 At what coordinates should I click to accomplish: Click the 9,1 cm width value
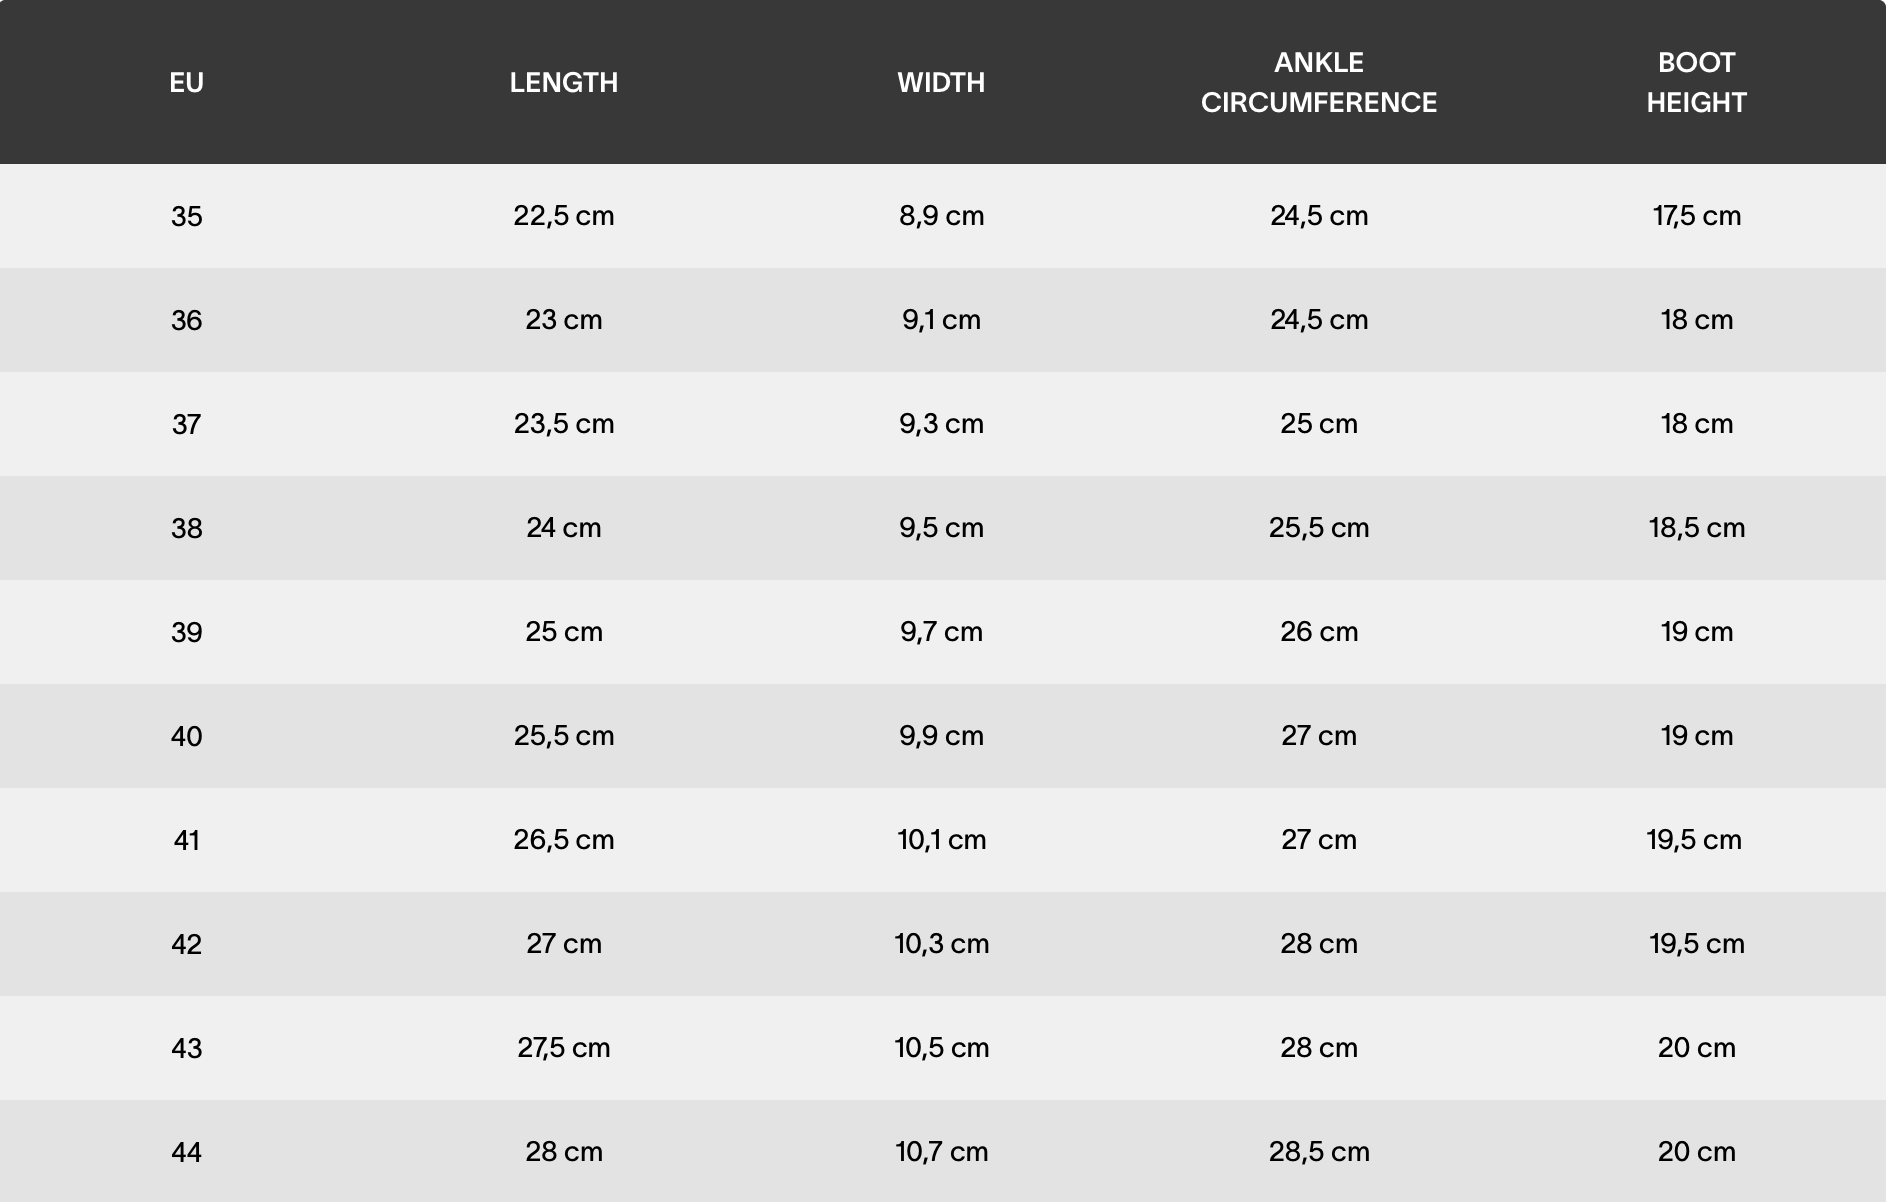pyautogui.click(x=941, y=320)
